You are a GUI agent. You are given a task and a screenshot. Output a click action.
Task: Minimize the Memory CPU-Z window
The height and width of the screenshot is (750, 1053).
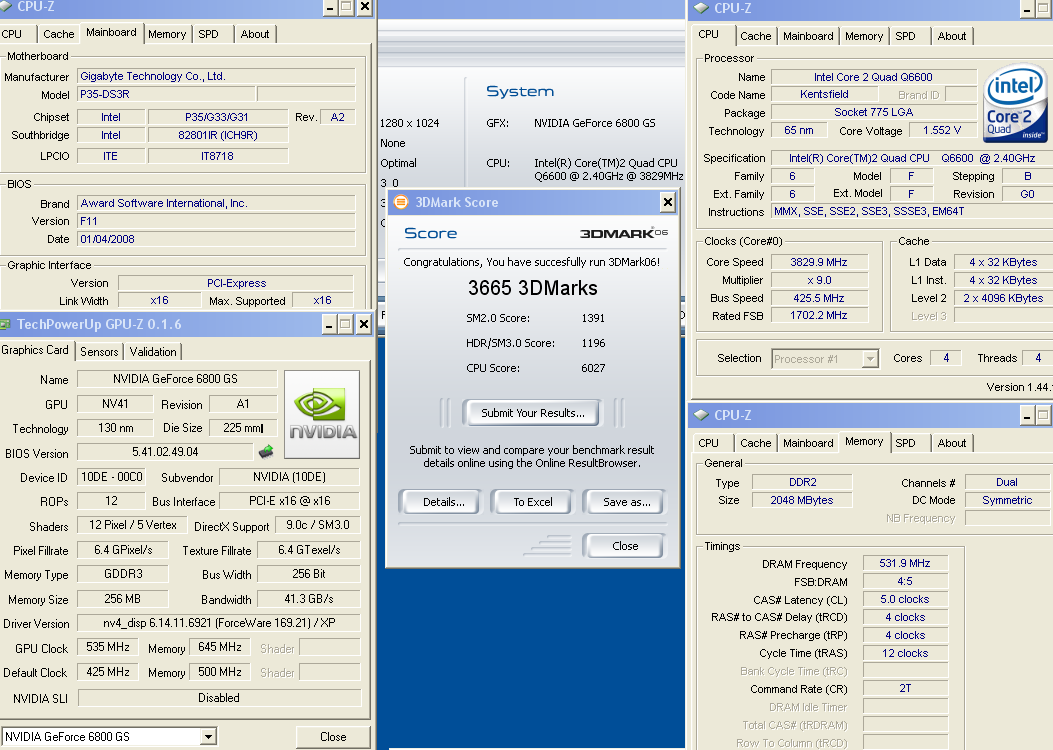[x=1026, y=416]
